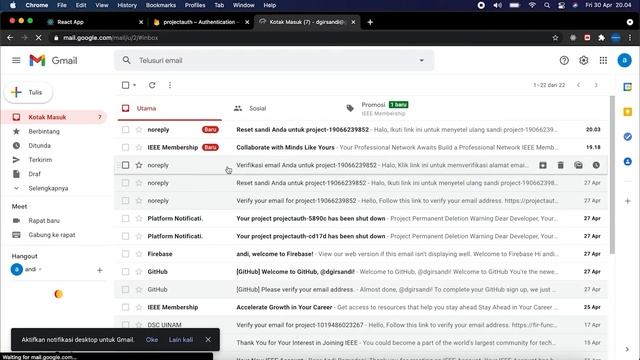Open Google Keep side panel

pyautogui.click(x=628, y=112)
